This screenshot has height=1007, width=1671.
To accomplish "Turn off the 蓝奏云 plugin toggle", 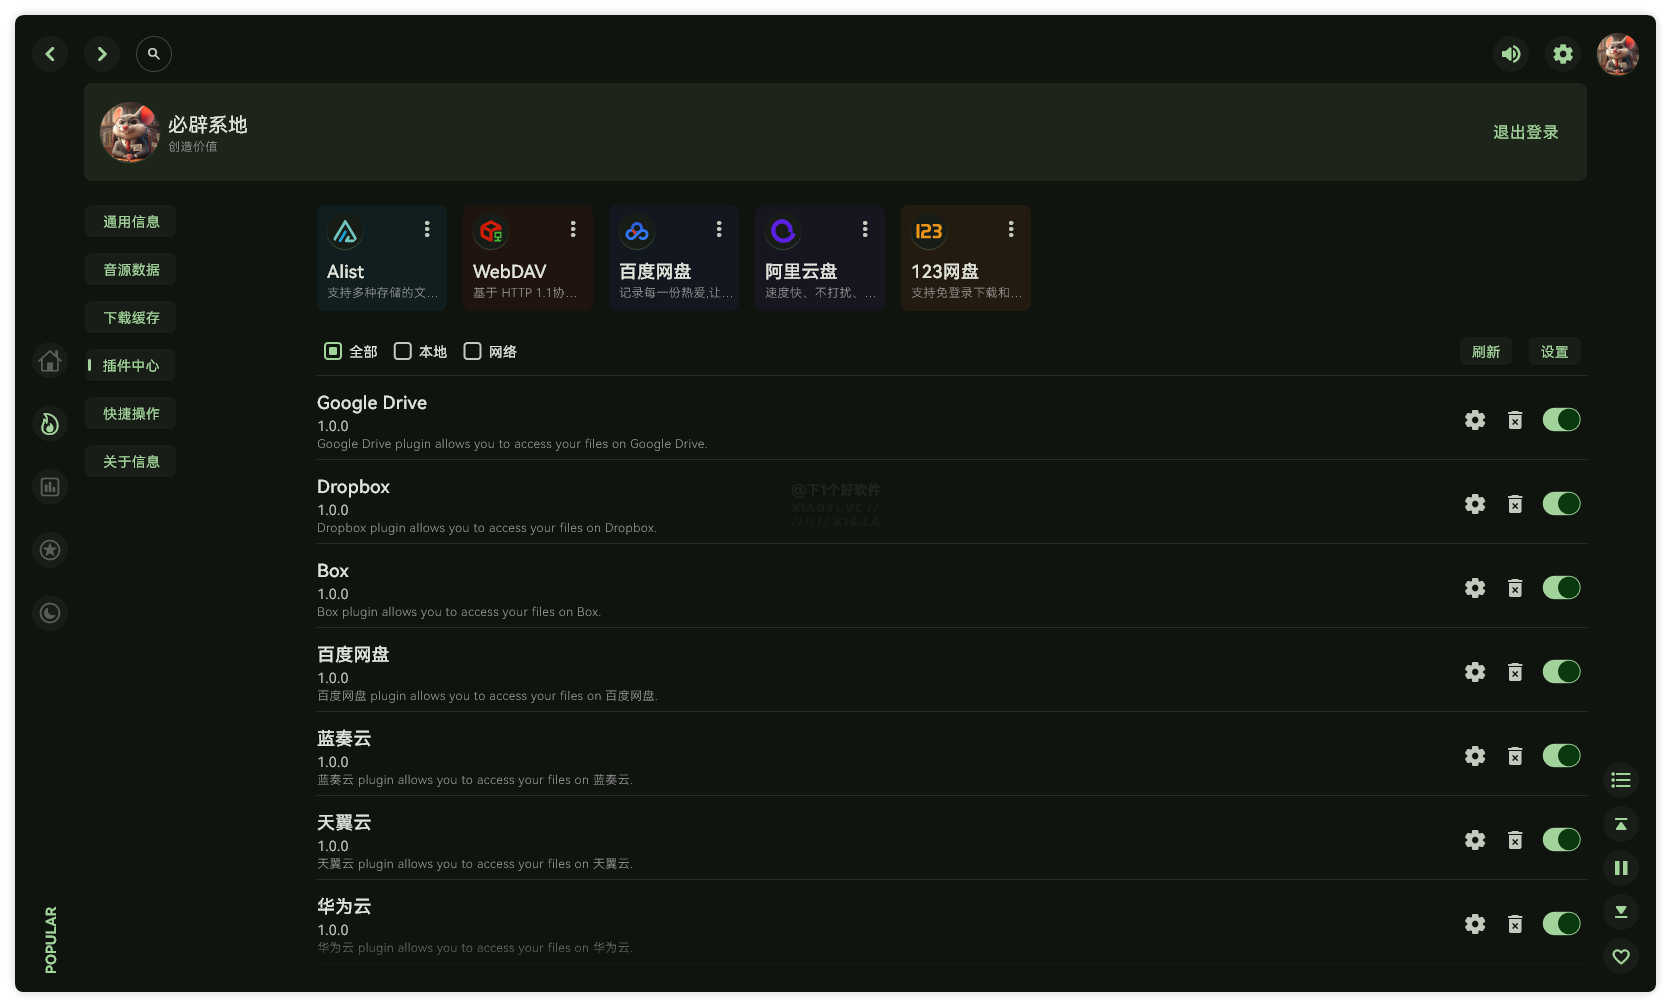I will coord(1561,756).
